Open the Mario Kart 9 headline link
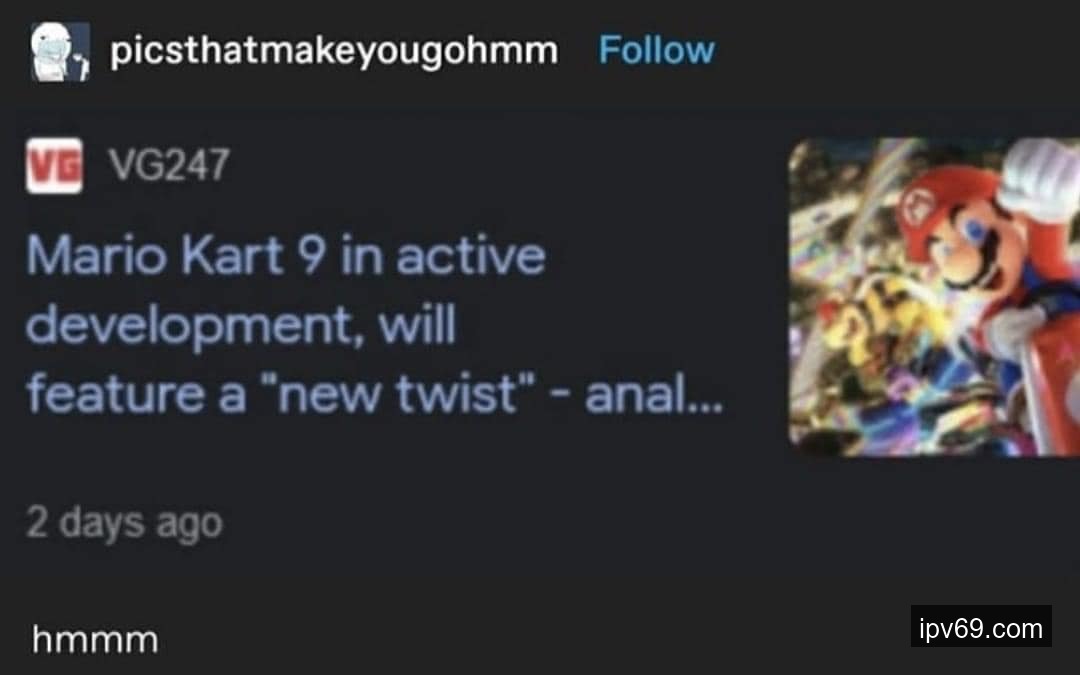Image resolution: width=1080 pixels, height=675 pixels. point(375,325)
